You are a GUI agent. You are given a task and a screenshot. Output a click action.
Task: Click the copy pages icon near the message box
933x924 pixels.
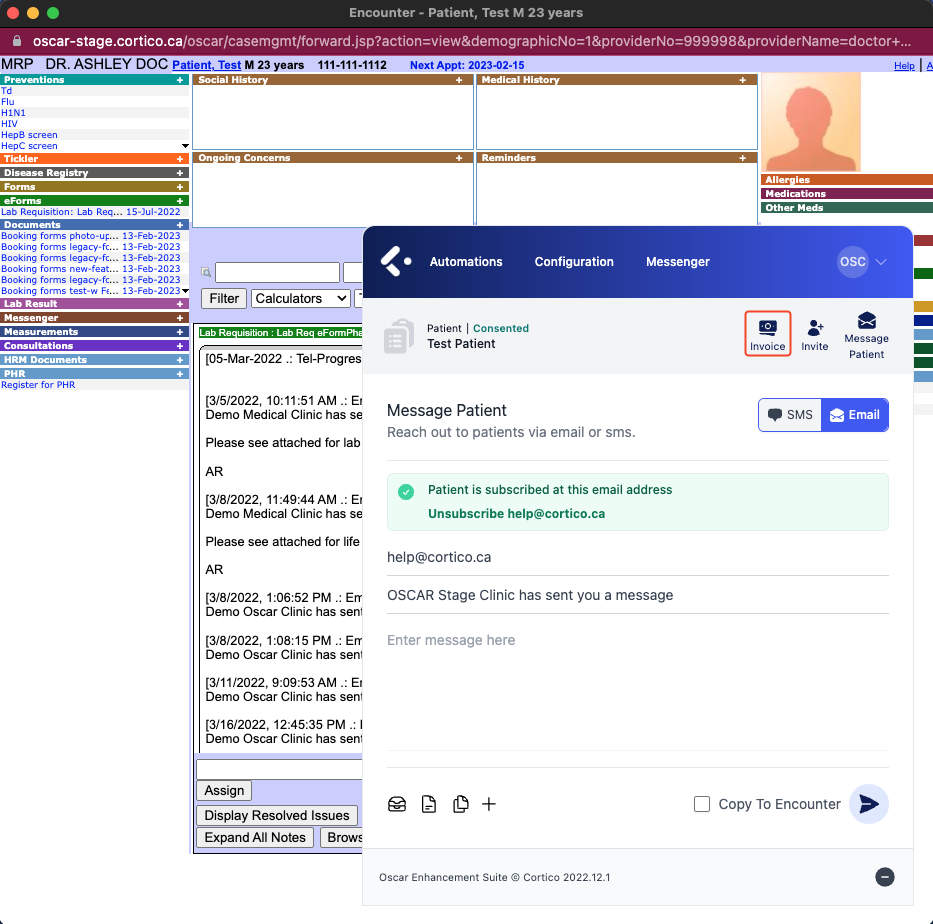pos(461,804)
